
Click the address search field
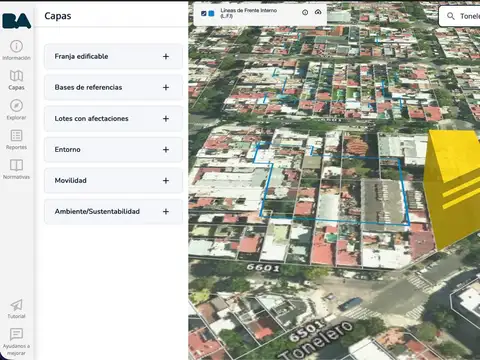click(x=460, y=16)
